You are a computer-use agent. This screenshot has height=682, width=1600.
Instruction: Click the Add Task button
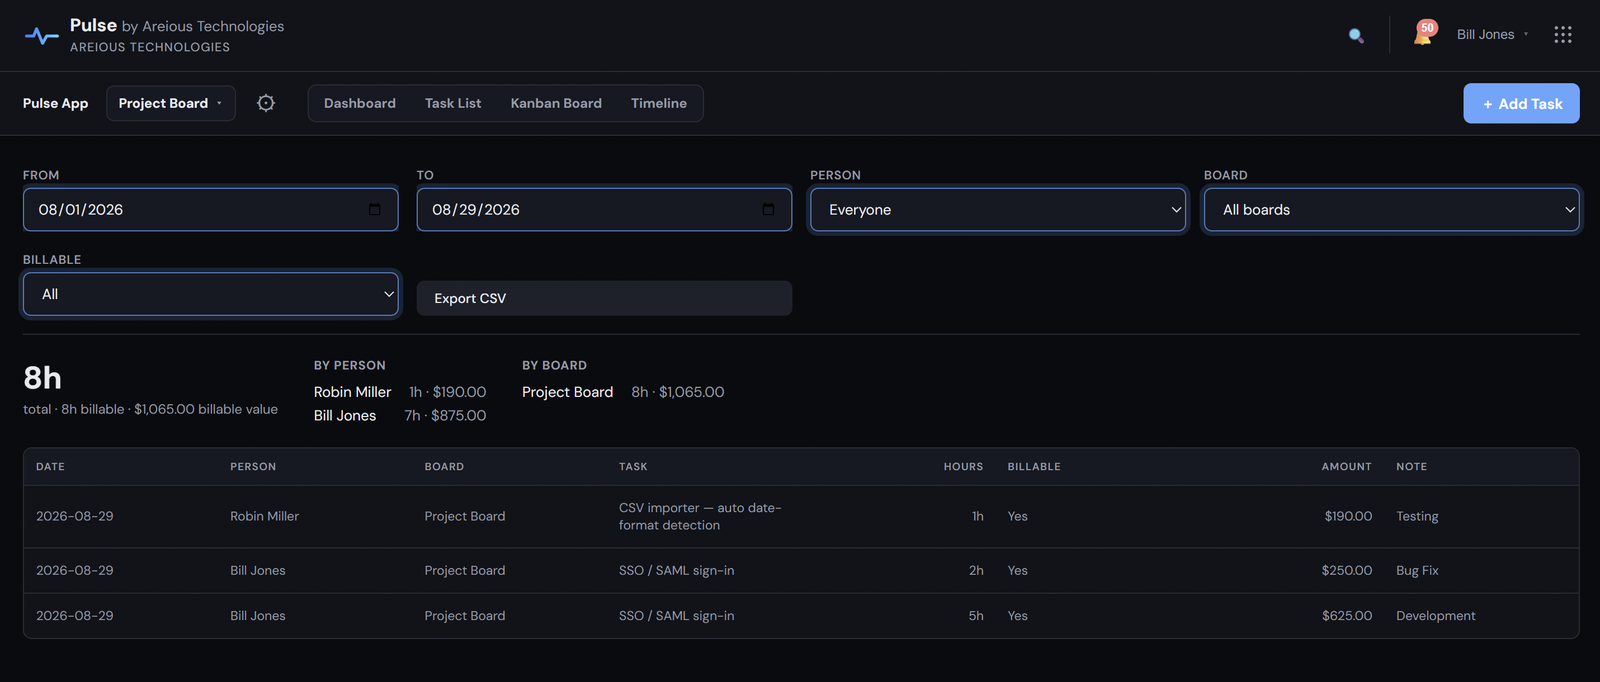point(1522,104)
